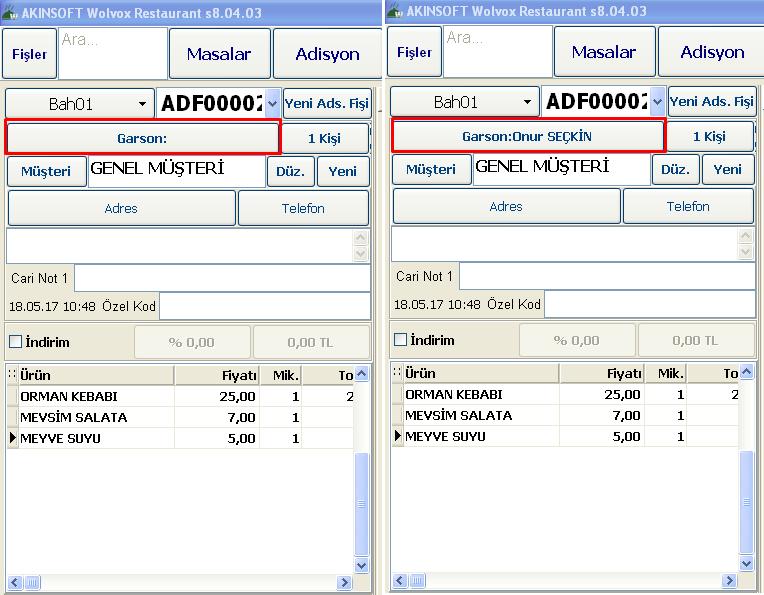The image size is (764, 595).
Task: Click Düz. button in right window
Action: click(676, 169)
